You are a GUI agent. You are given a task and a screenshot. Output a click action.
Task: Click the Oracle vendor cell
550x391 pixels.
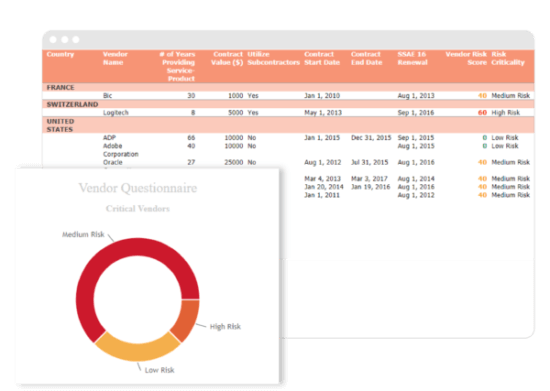click(x=113, y=162)
